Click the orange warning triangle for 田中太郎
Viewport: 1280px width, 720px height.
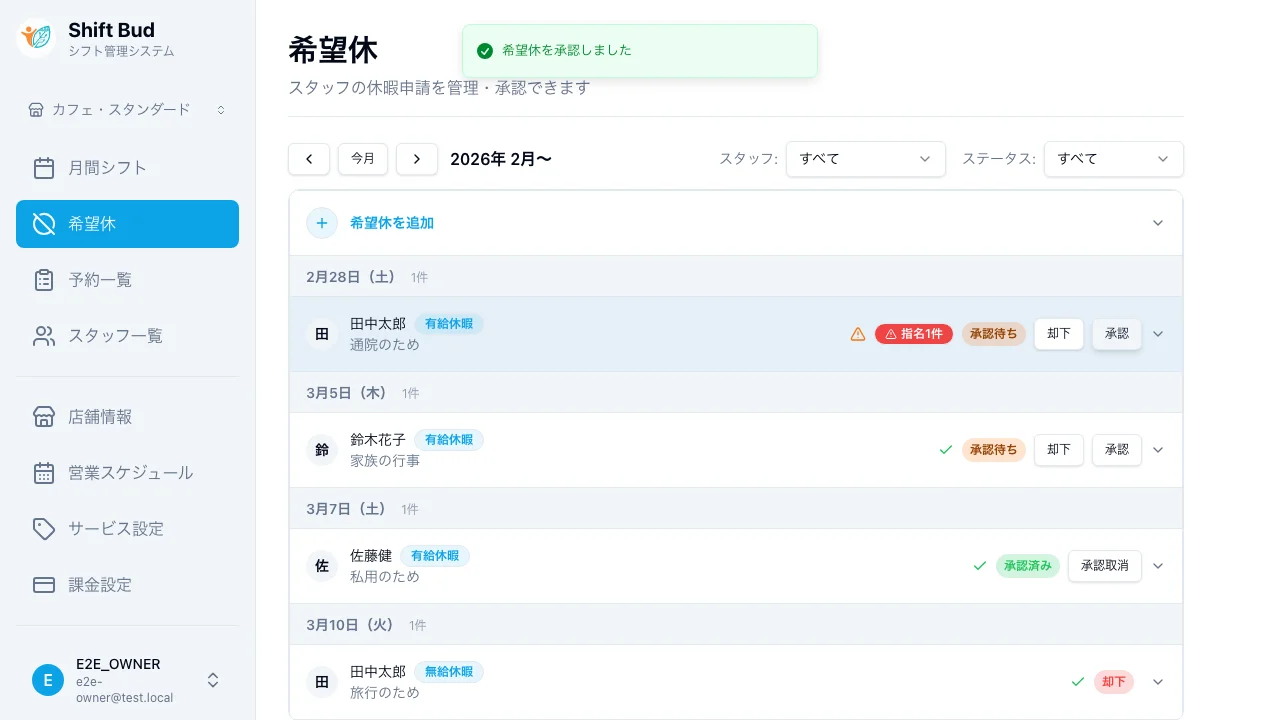857,334
